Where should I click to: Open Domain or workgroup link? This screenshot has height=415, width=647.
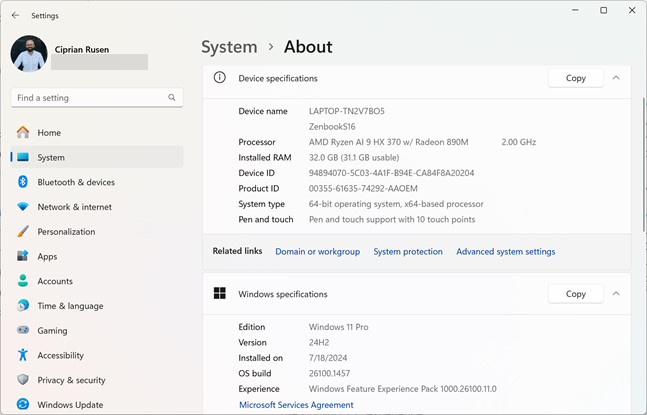[x=318, y=252]
